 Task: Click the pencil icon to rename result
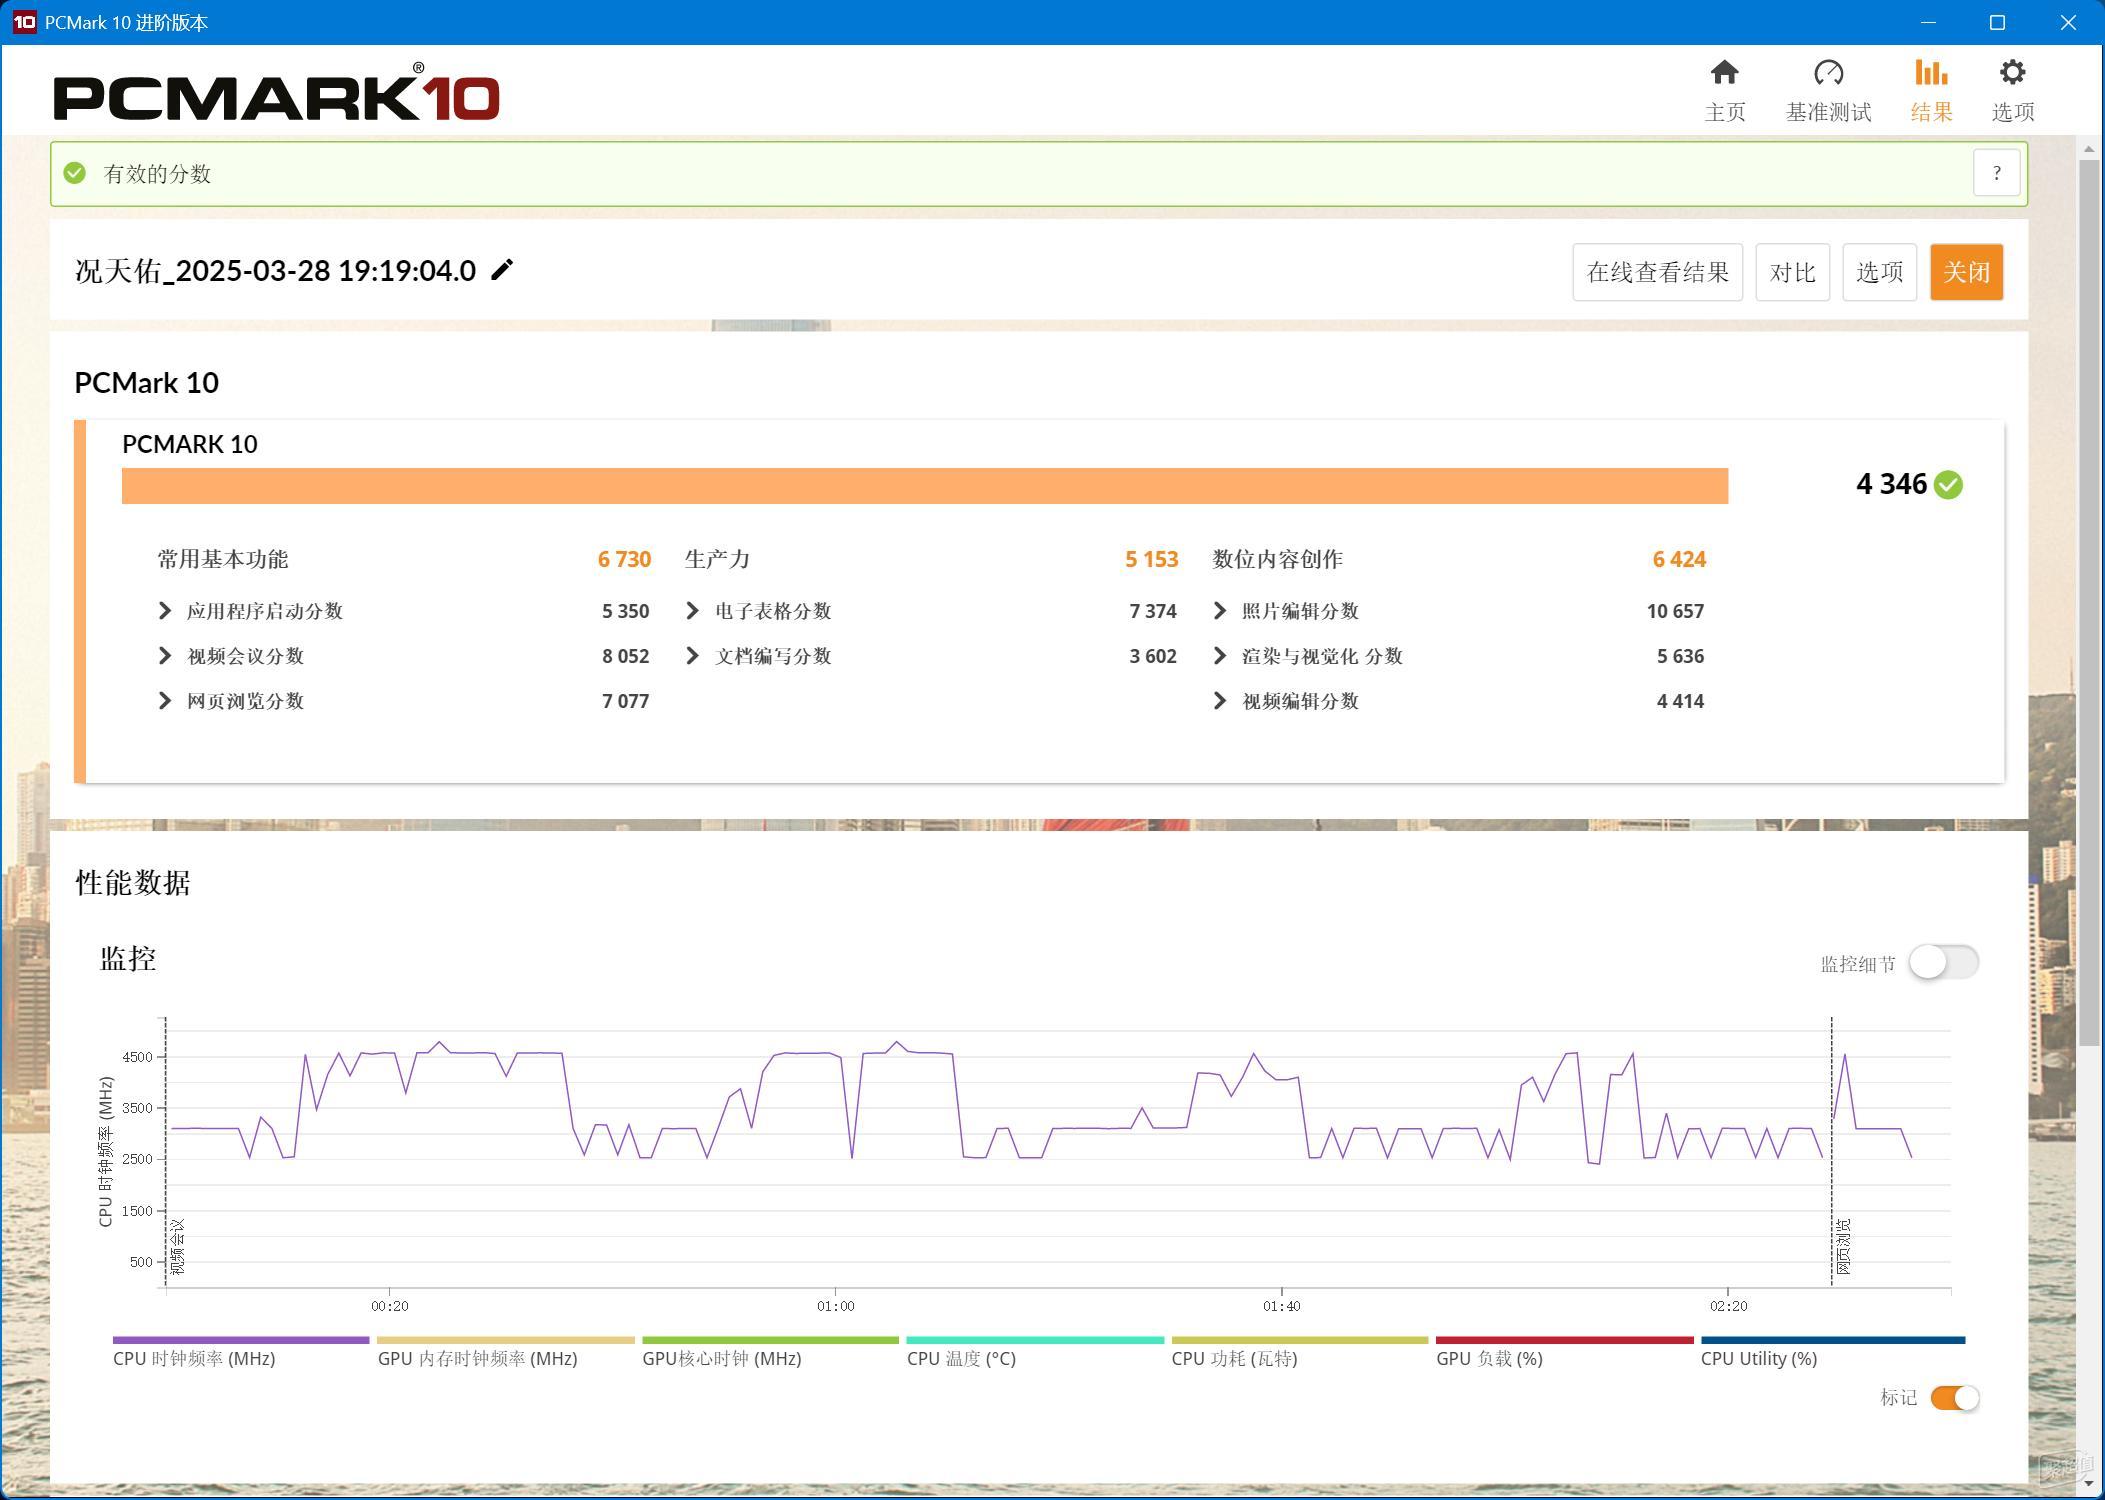tap(502, 270)
